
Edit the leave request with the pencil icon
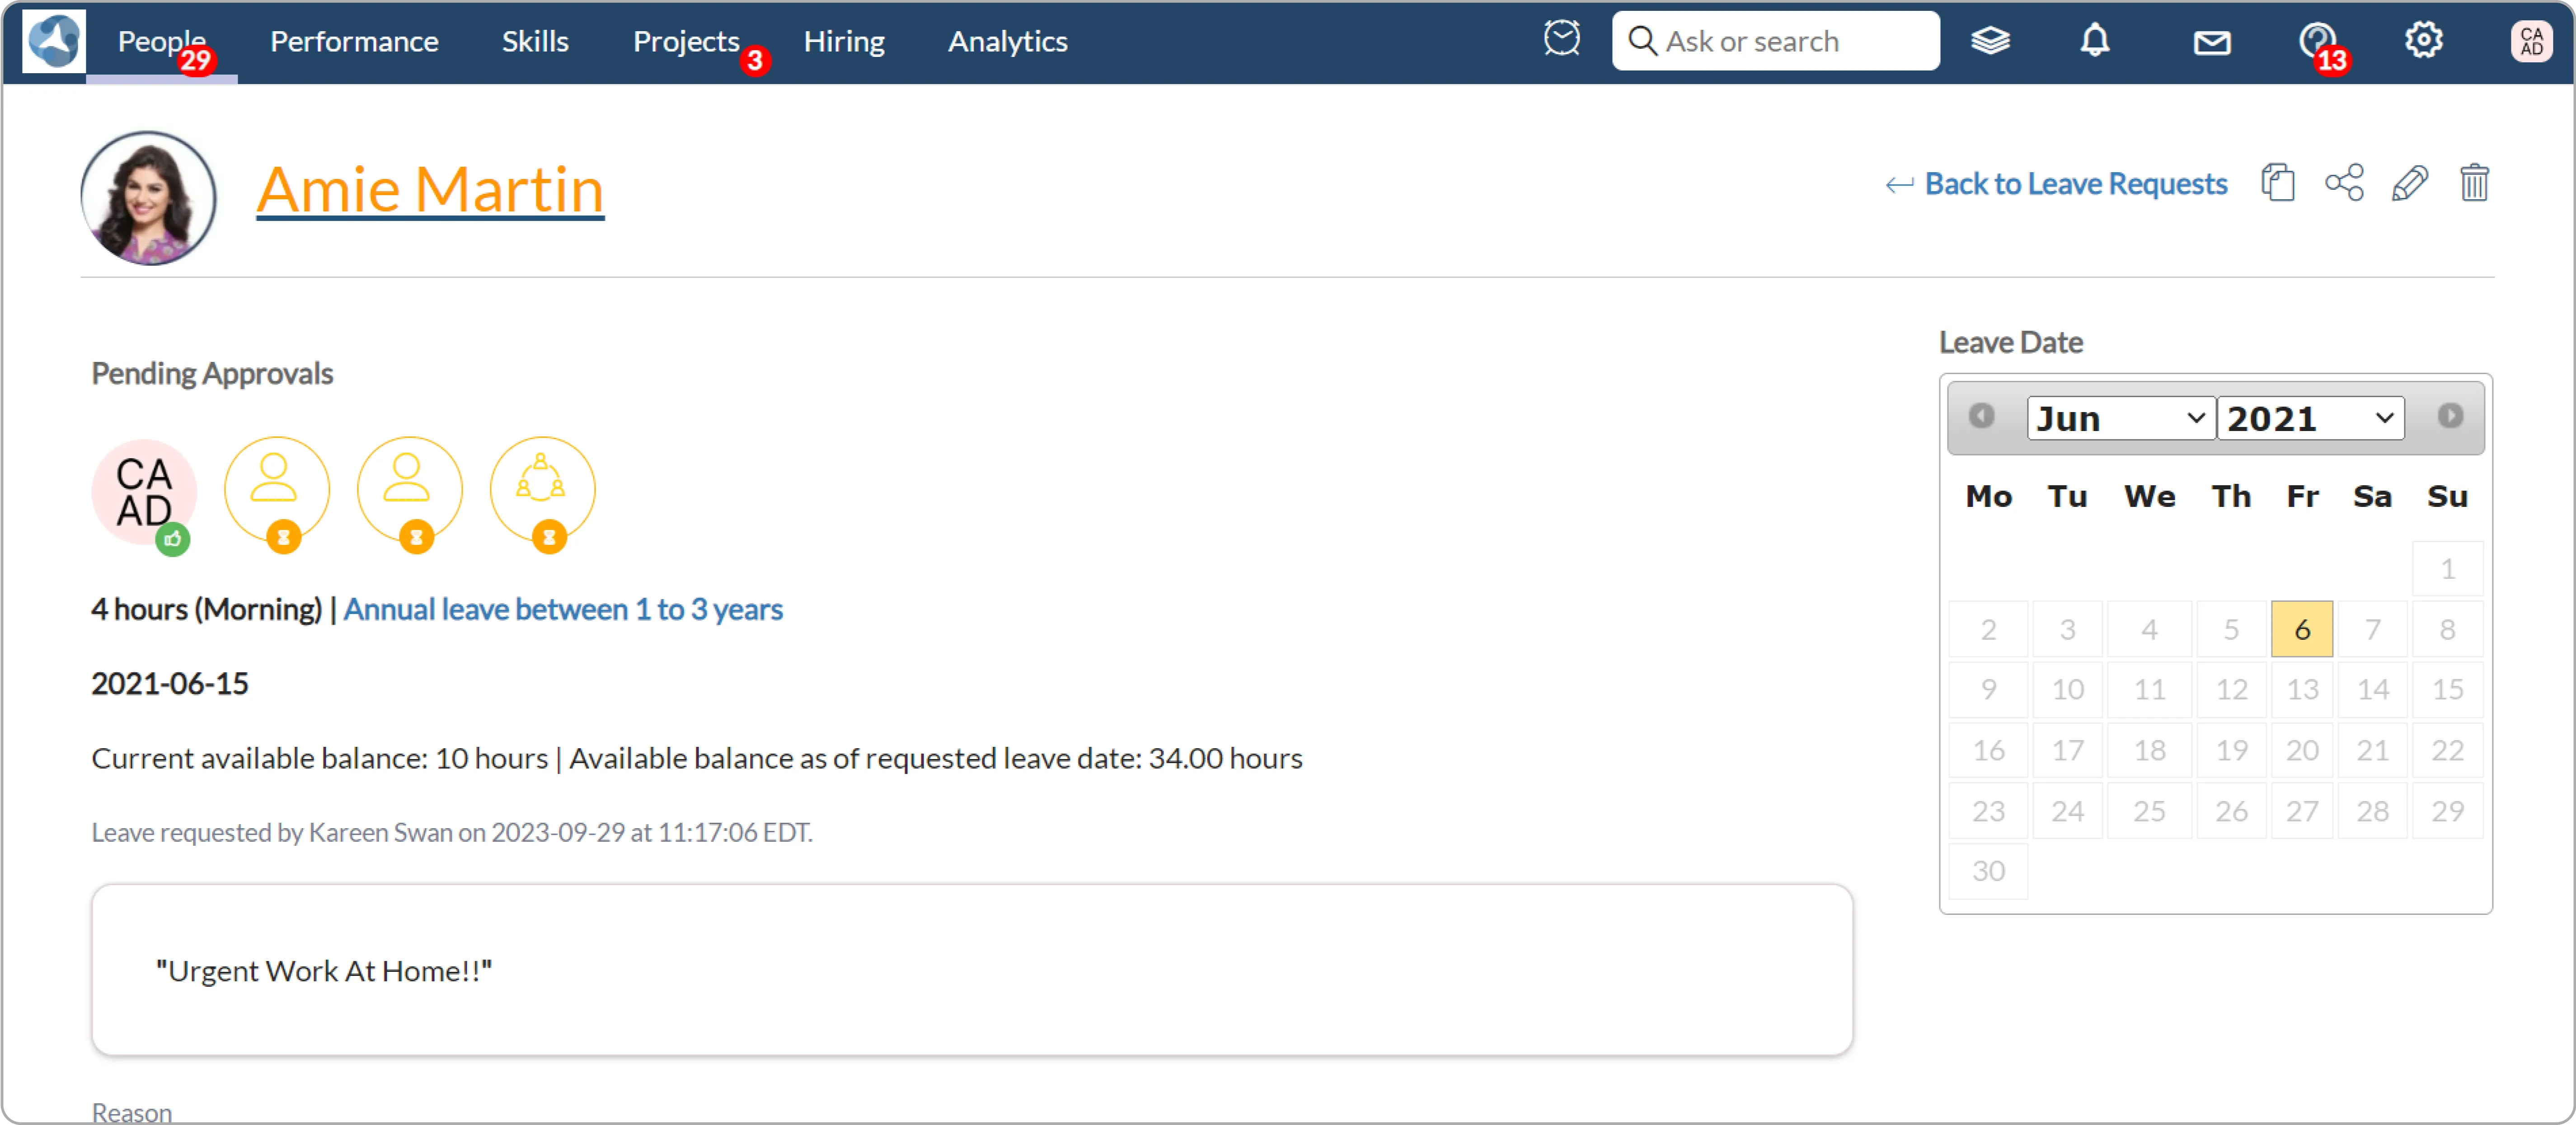coord(2409,183)
